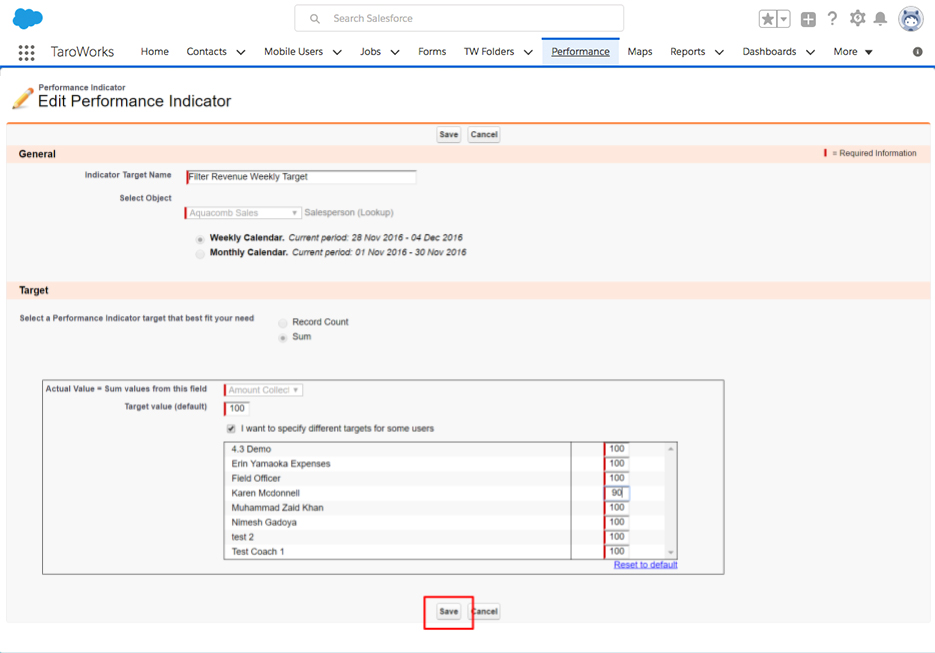Uncheck specify different targets for users
This screenshot has height=653, width=935.
tap(231, 429)
